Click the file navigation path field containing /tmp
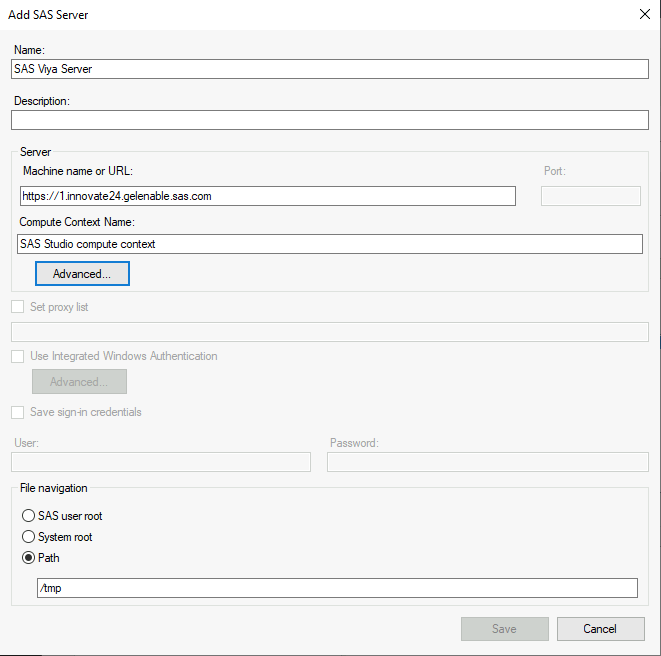661x656 pixels. (336, 588)
